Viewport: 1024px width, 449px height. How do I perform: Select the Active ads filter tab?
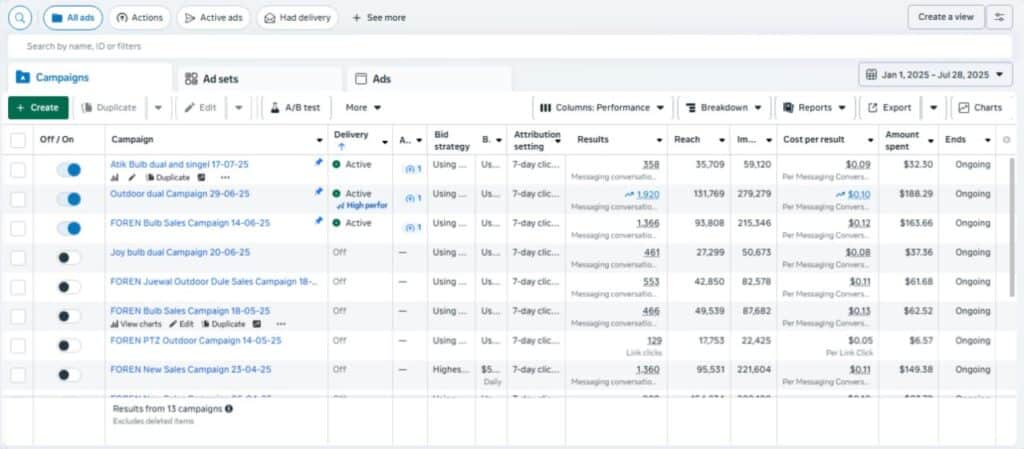click(214, 17)
